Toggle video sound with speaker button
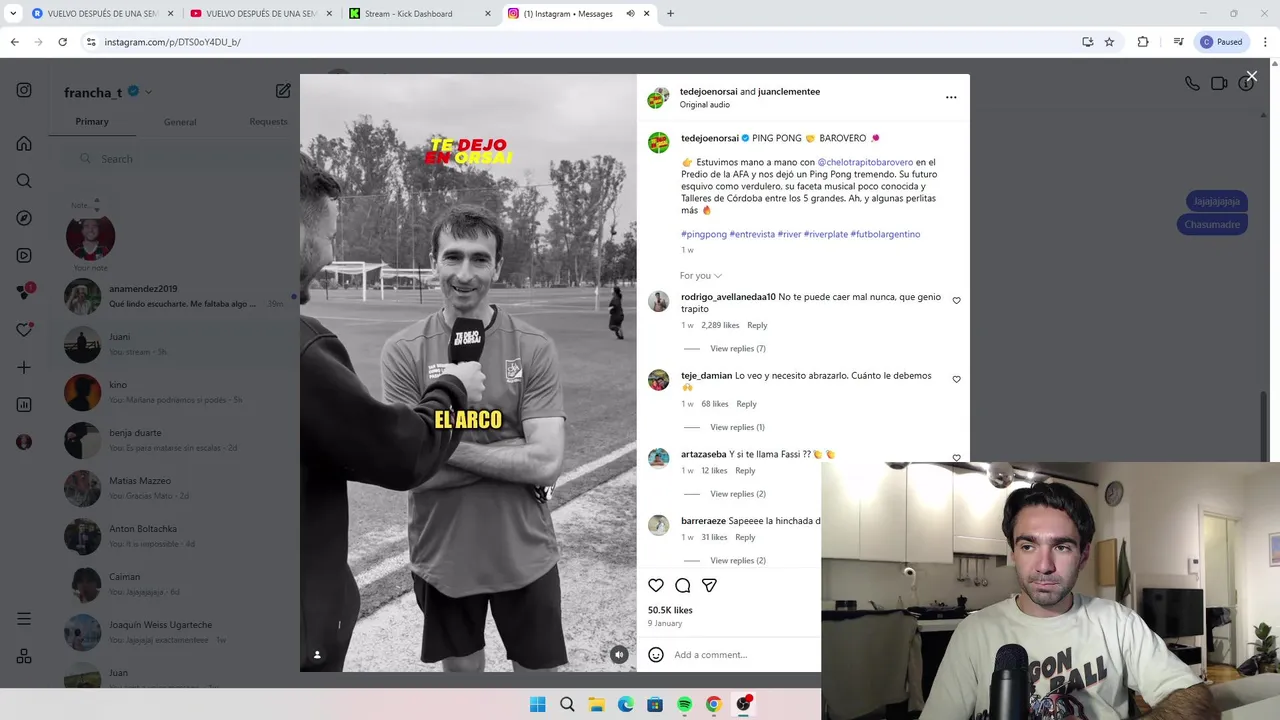The height and width of the screenshot is (720, 1280). point(619,655)
